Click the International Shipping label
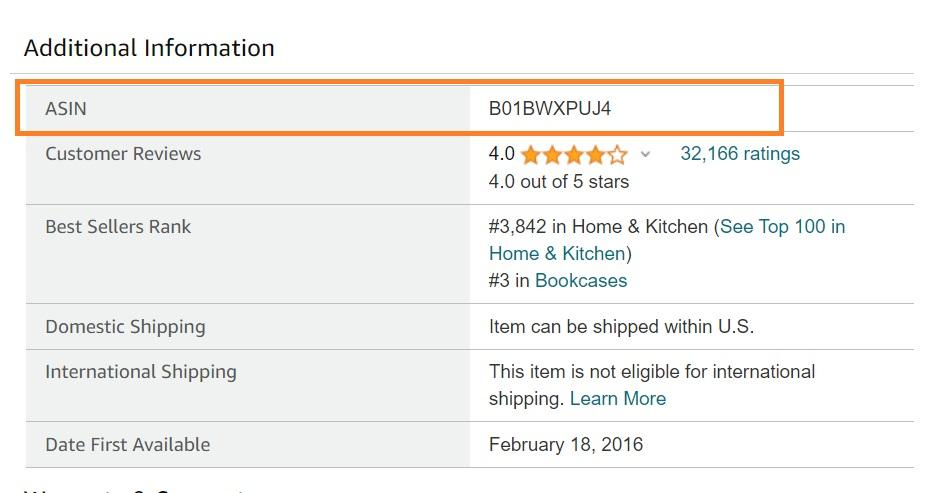The image size is (935, 493). (141, 372)
